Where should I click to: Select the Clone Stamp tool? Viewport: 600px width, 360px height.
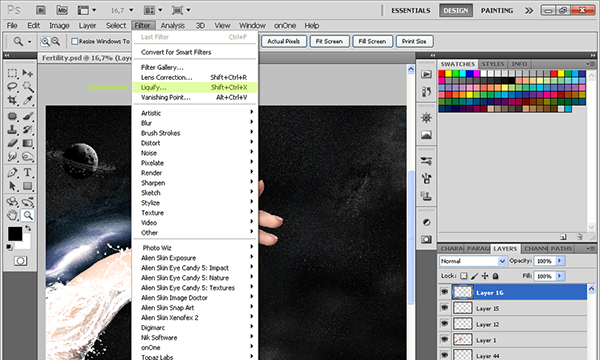12,129
